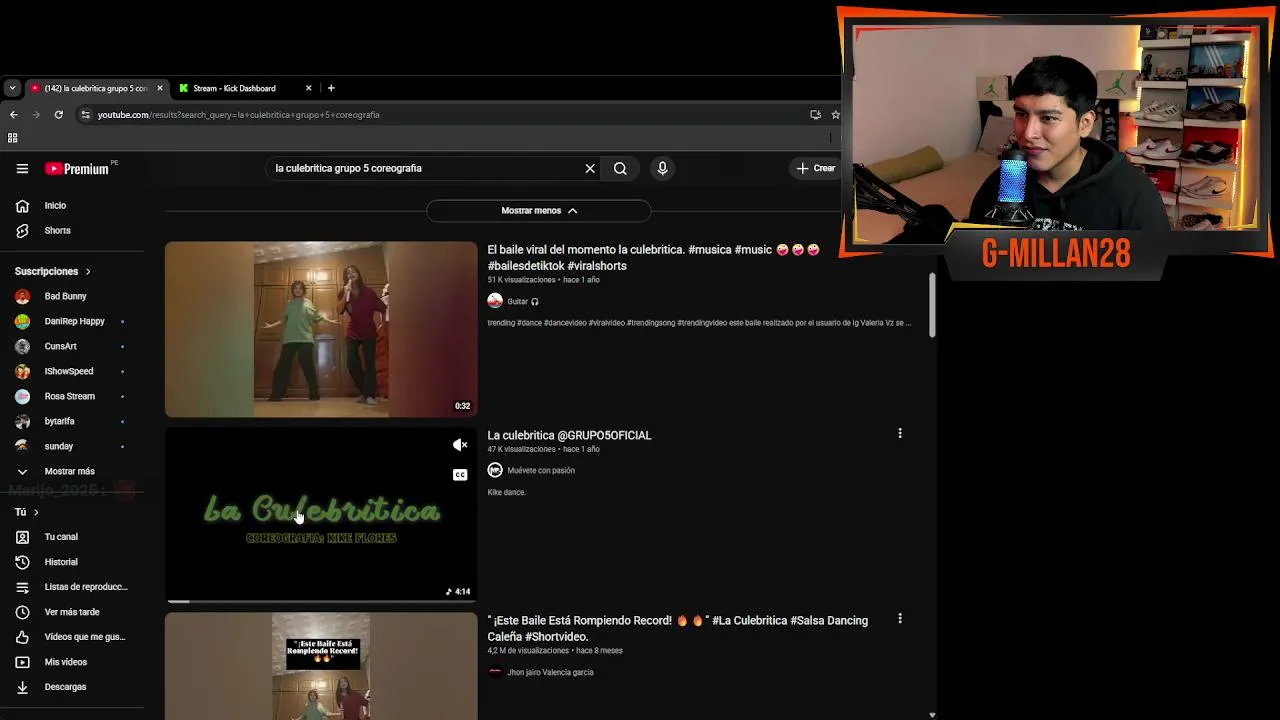Go back in the browser
1280x720 pixels.
[x=14, y=114]
